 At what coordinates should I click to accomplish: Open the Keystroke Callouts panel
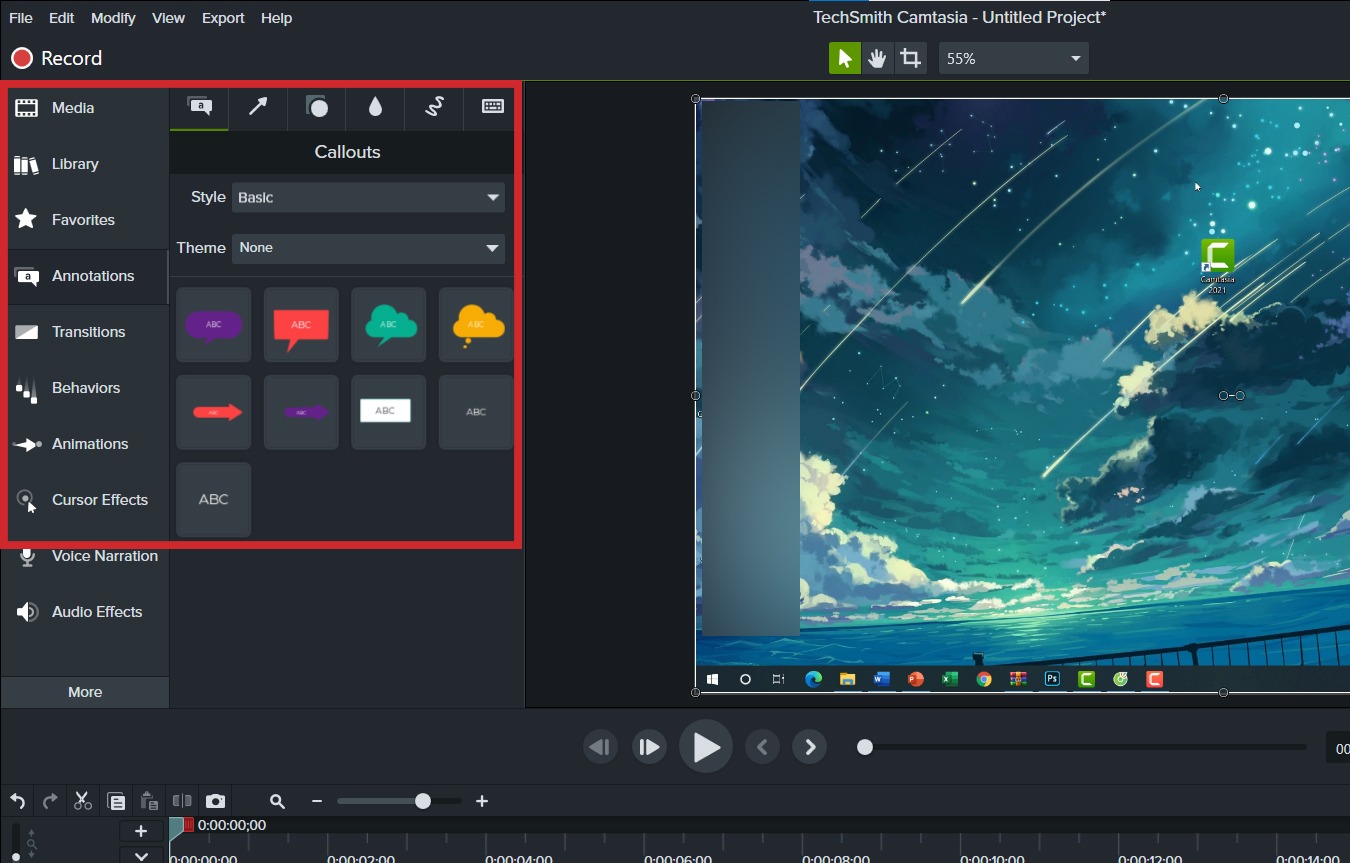(x=490, y=107)
